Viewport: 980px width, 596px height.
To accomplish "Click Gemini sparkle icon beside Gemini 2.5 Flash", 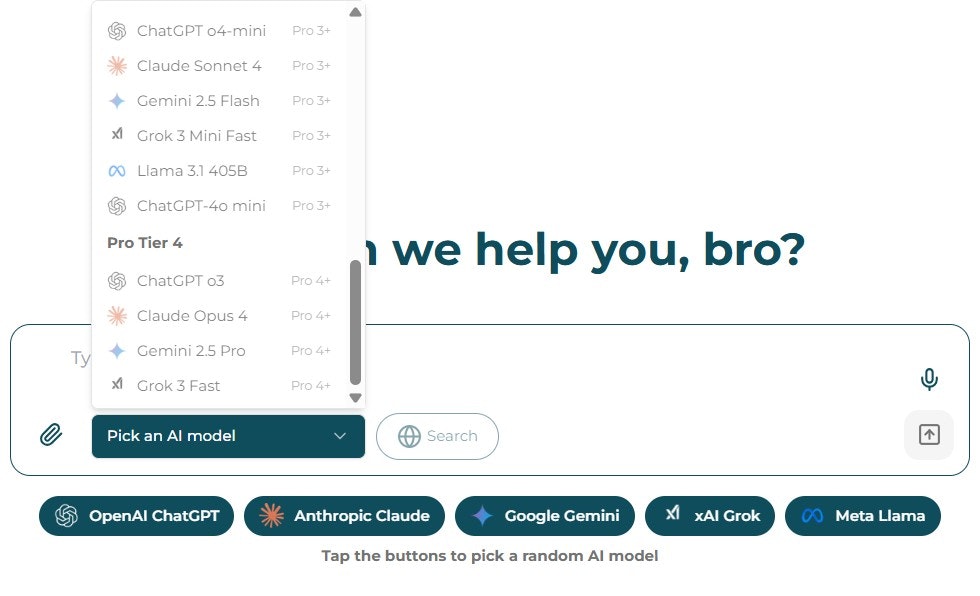I will coord(117,101).
